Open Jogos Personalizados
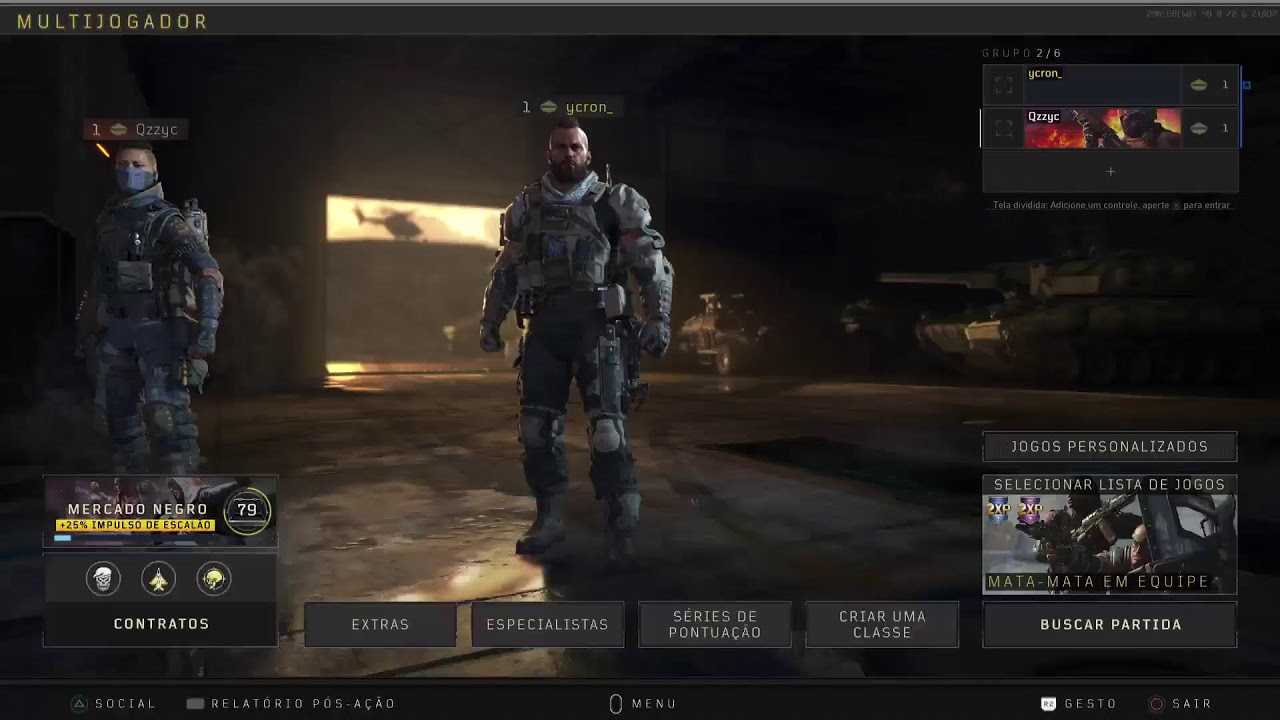This screenshot has height=720, width=1280. coord(1110,447)
